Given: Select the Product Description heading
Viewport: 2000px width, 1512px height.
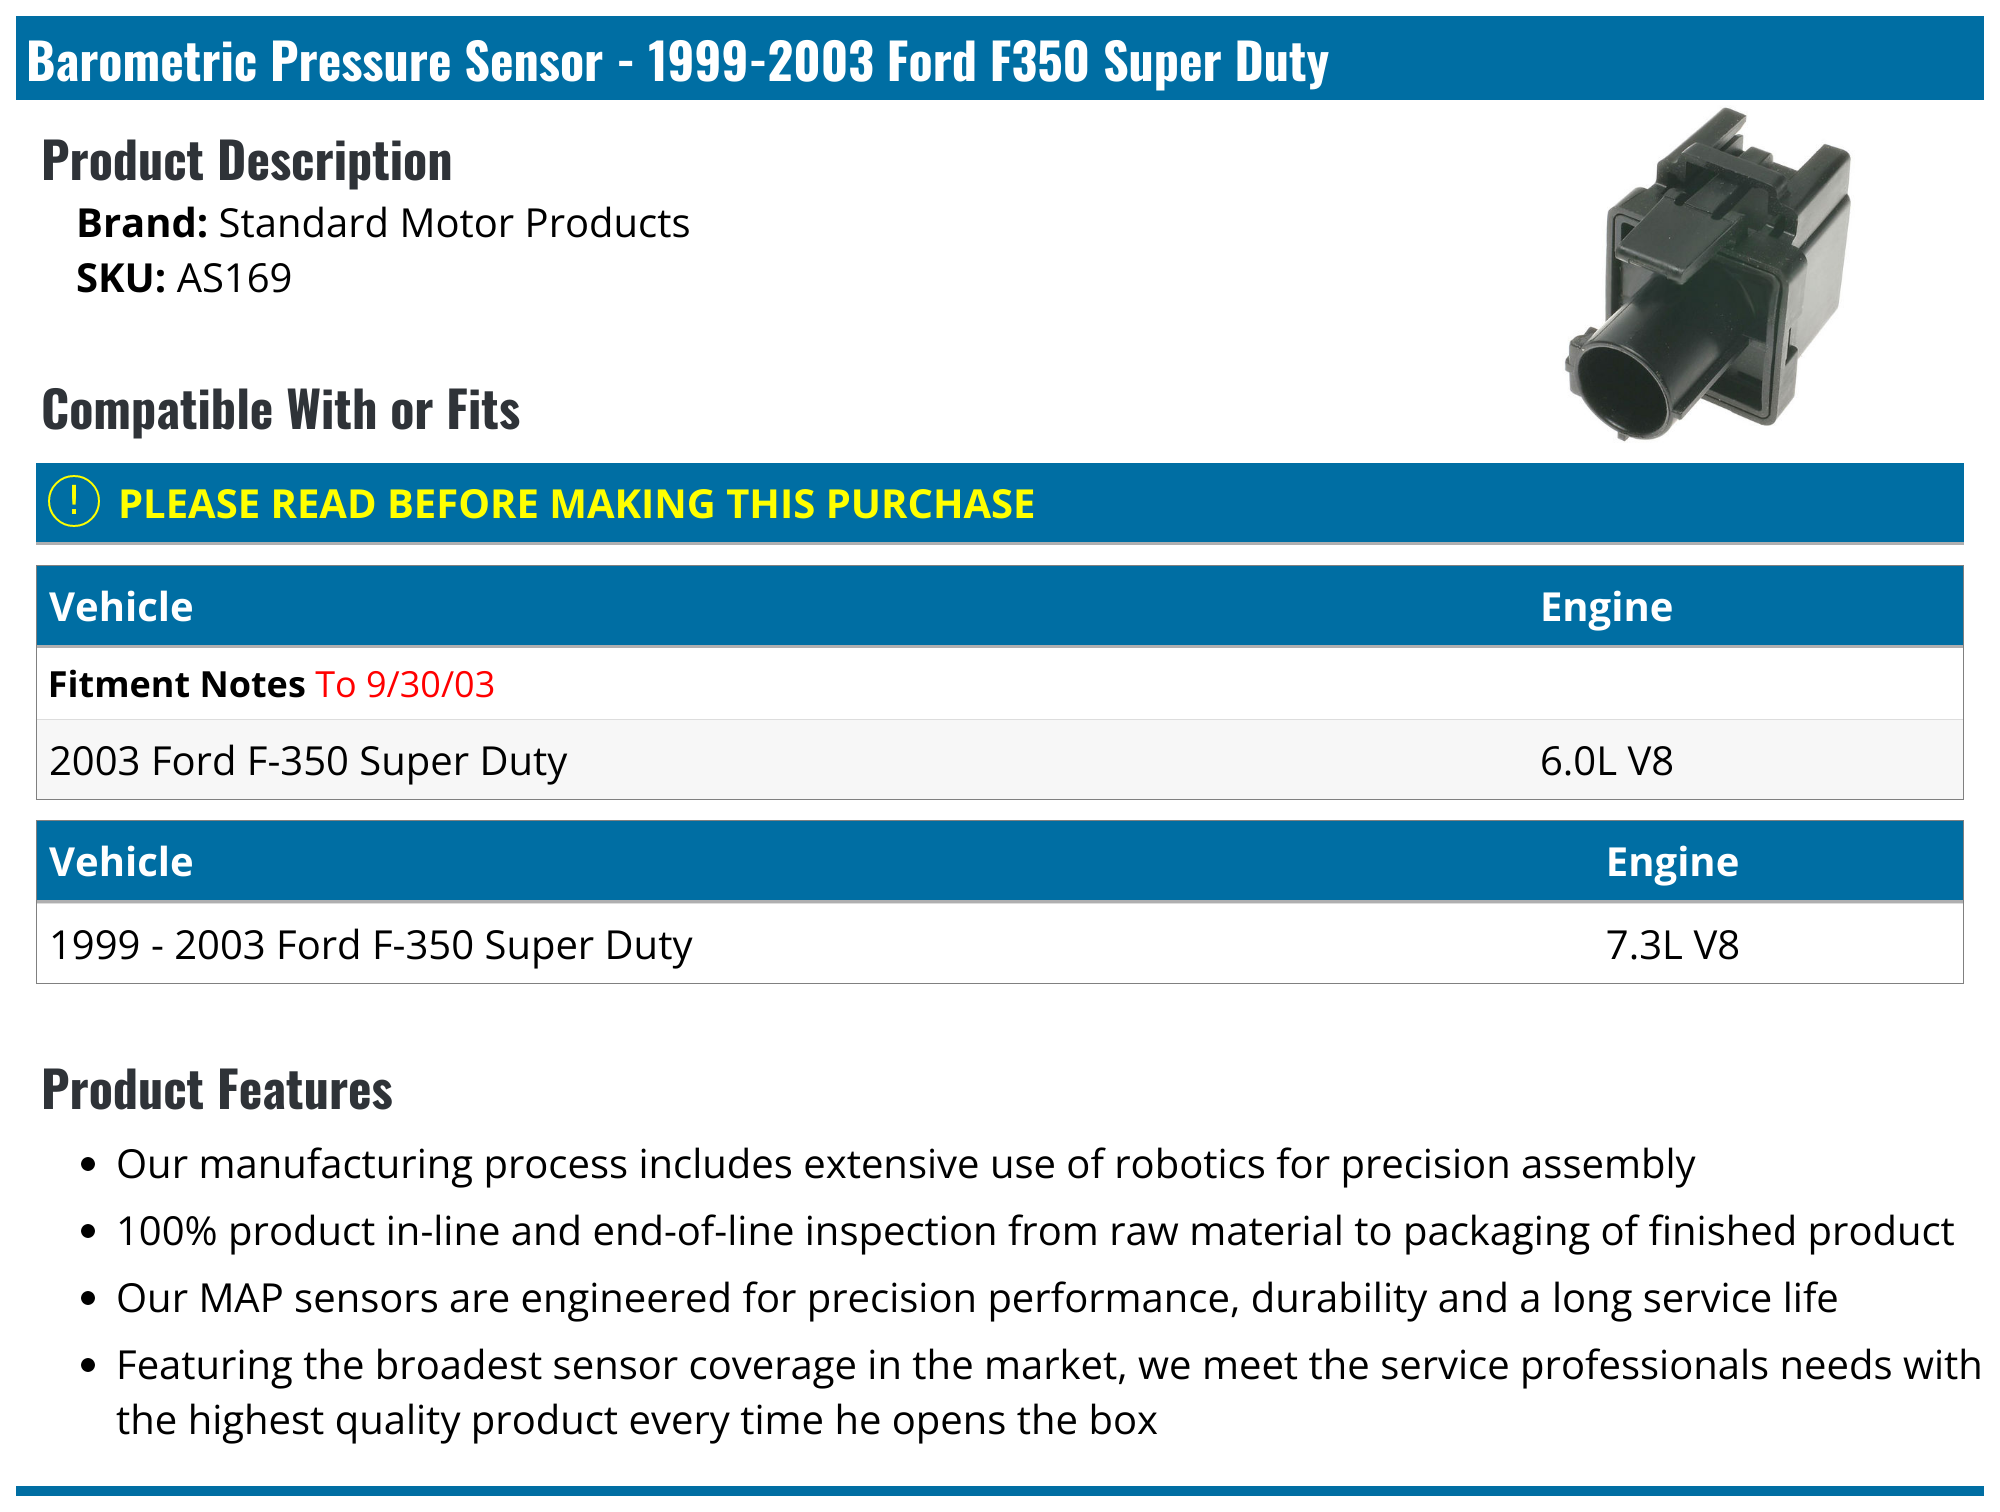Looking at the screenshot, I should tap(246, 161).
